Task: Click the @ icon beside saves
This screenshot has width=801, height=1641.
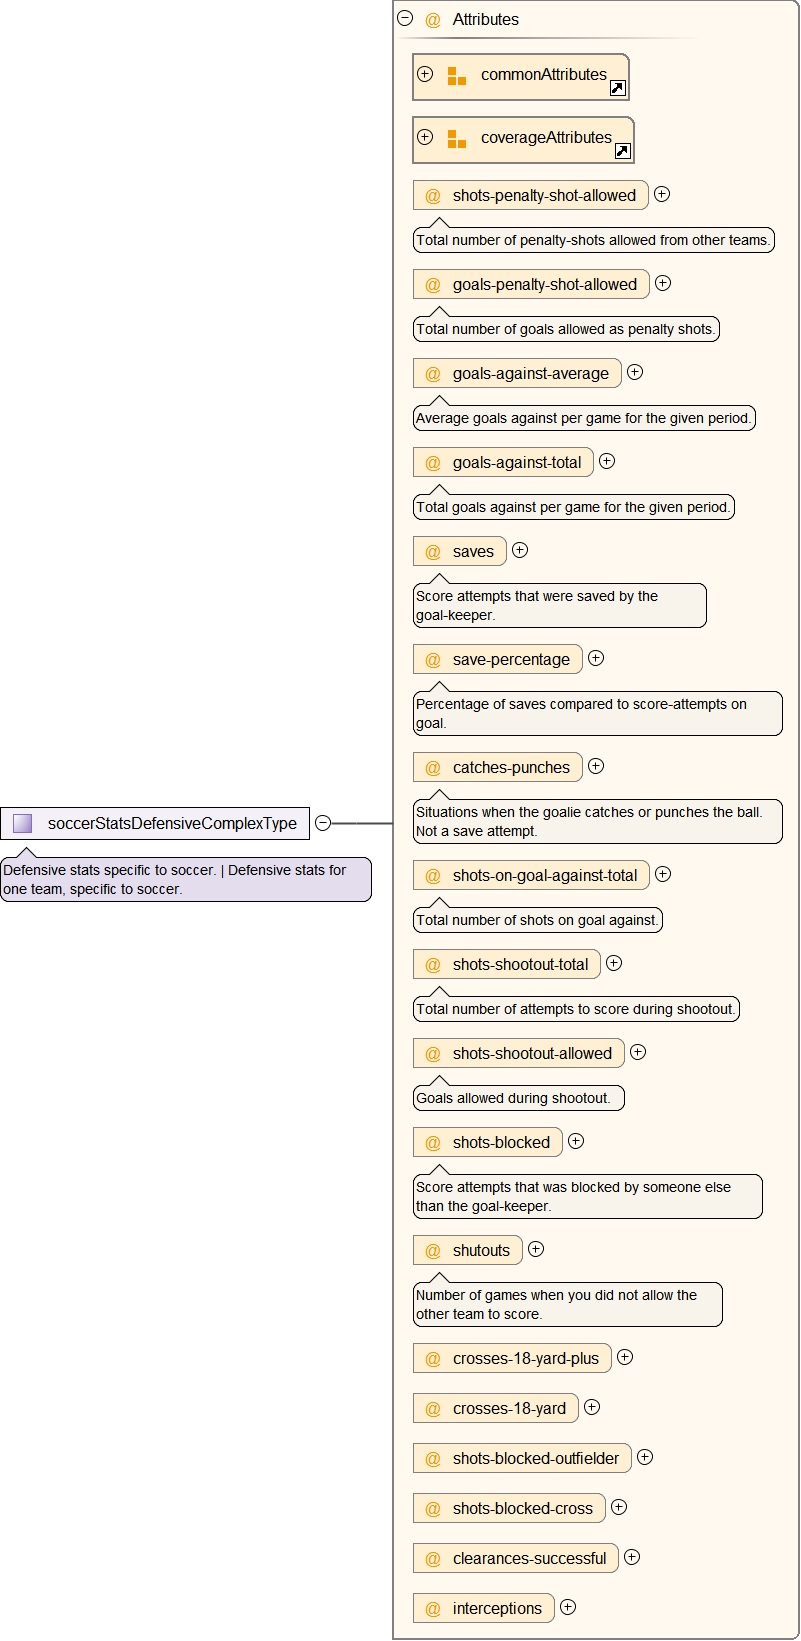Action: point(433,552)
